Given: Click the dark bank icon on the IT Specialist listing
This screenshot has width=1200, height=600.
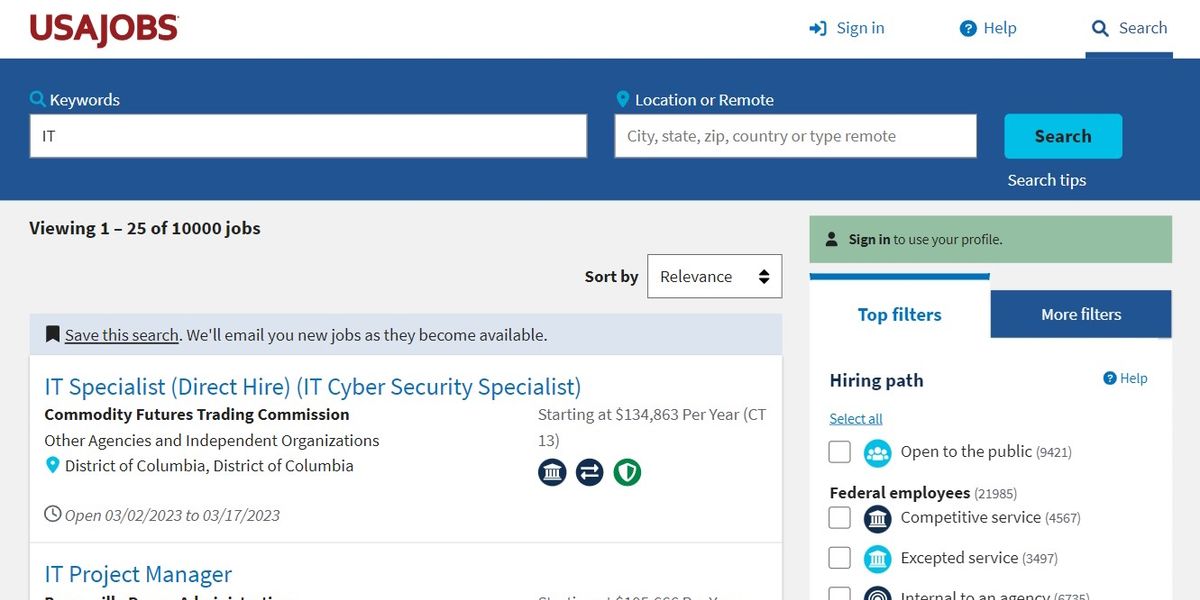Looking at the screenshot, I should point(552,472).
